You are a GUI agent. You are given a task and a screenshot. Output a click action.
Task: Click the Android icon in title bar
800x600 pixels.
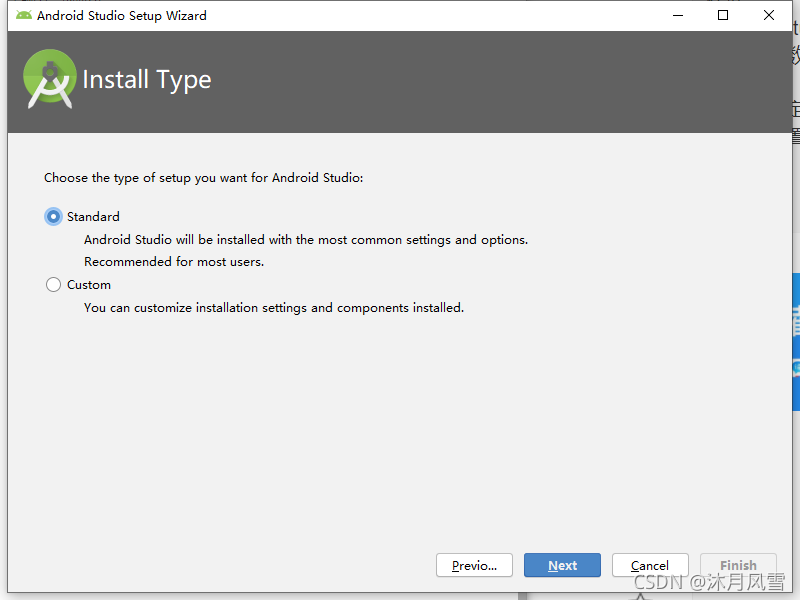23,15
